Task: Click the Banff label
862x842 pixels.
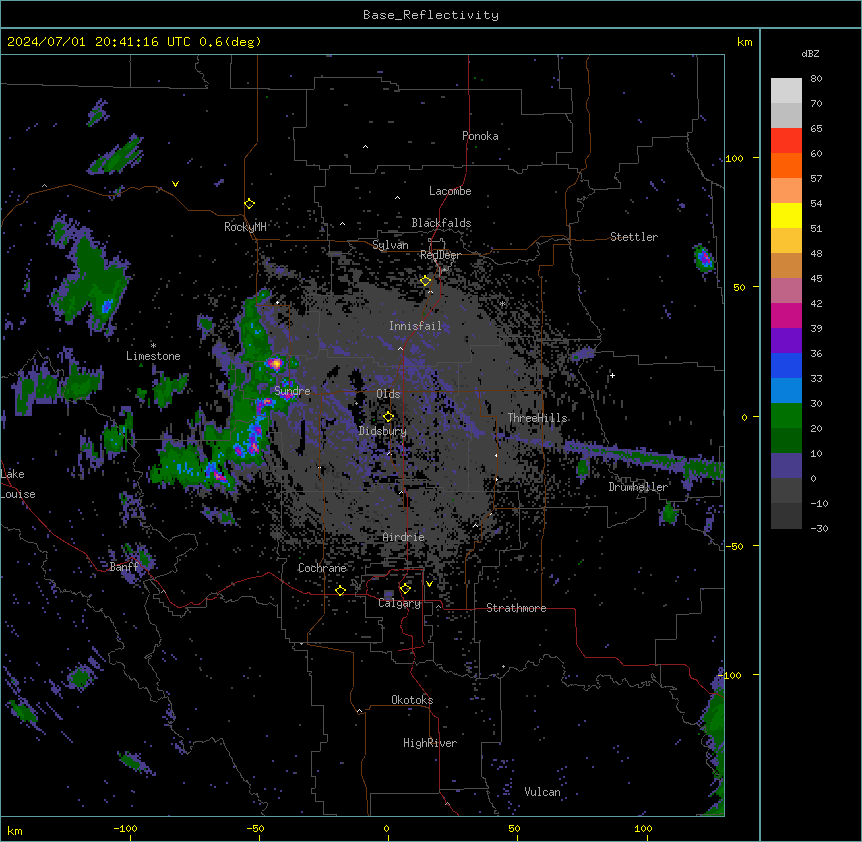Action: coord(124,567)
